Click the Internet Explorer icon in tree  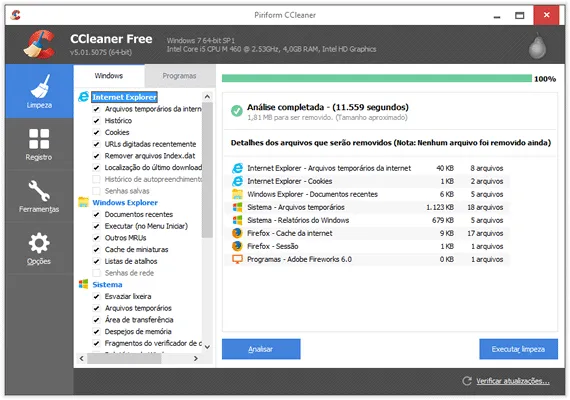pos(84,97)
